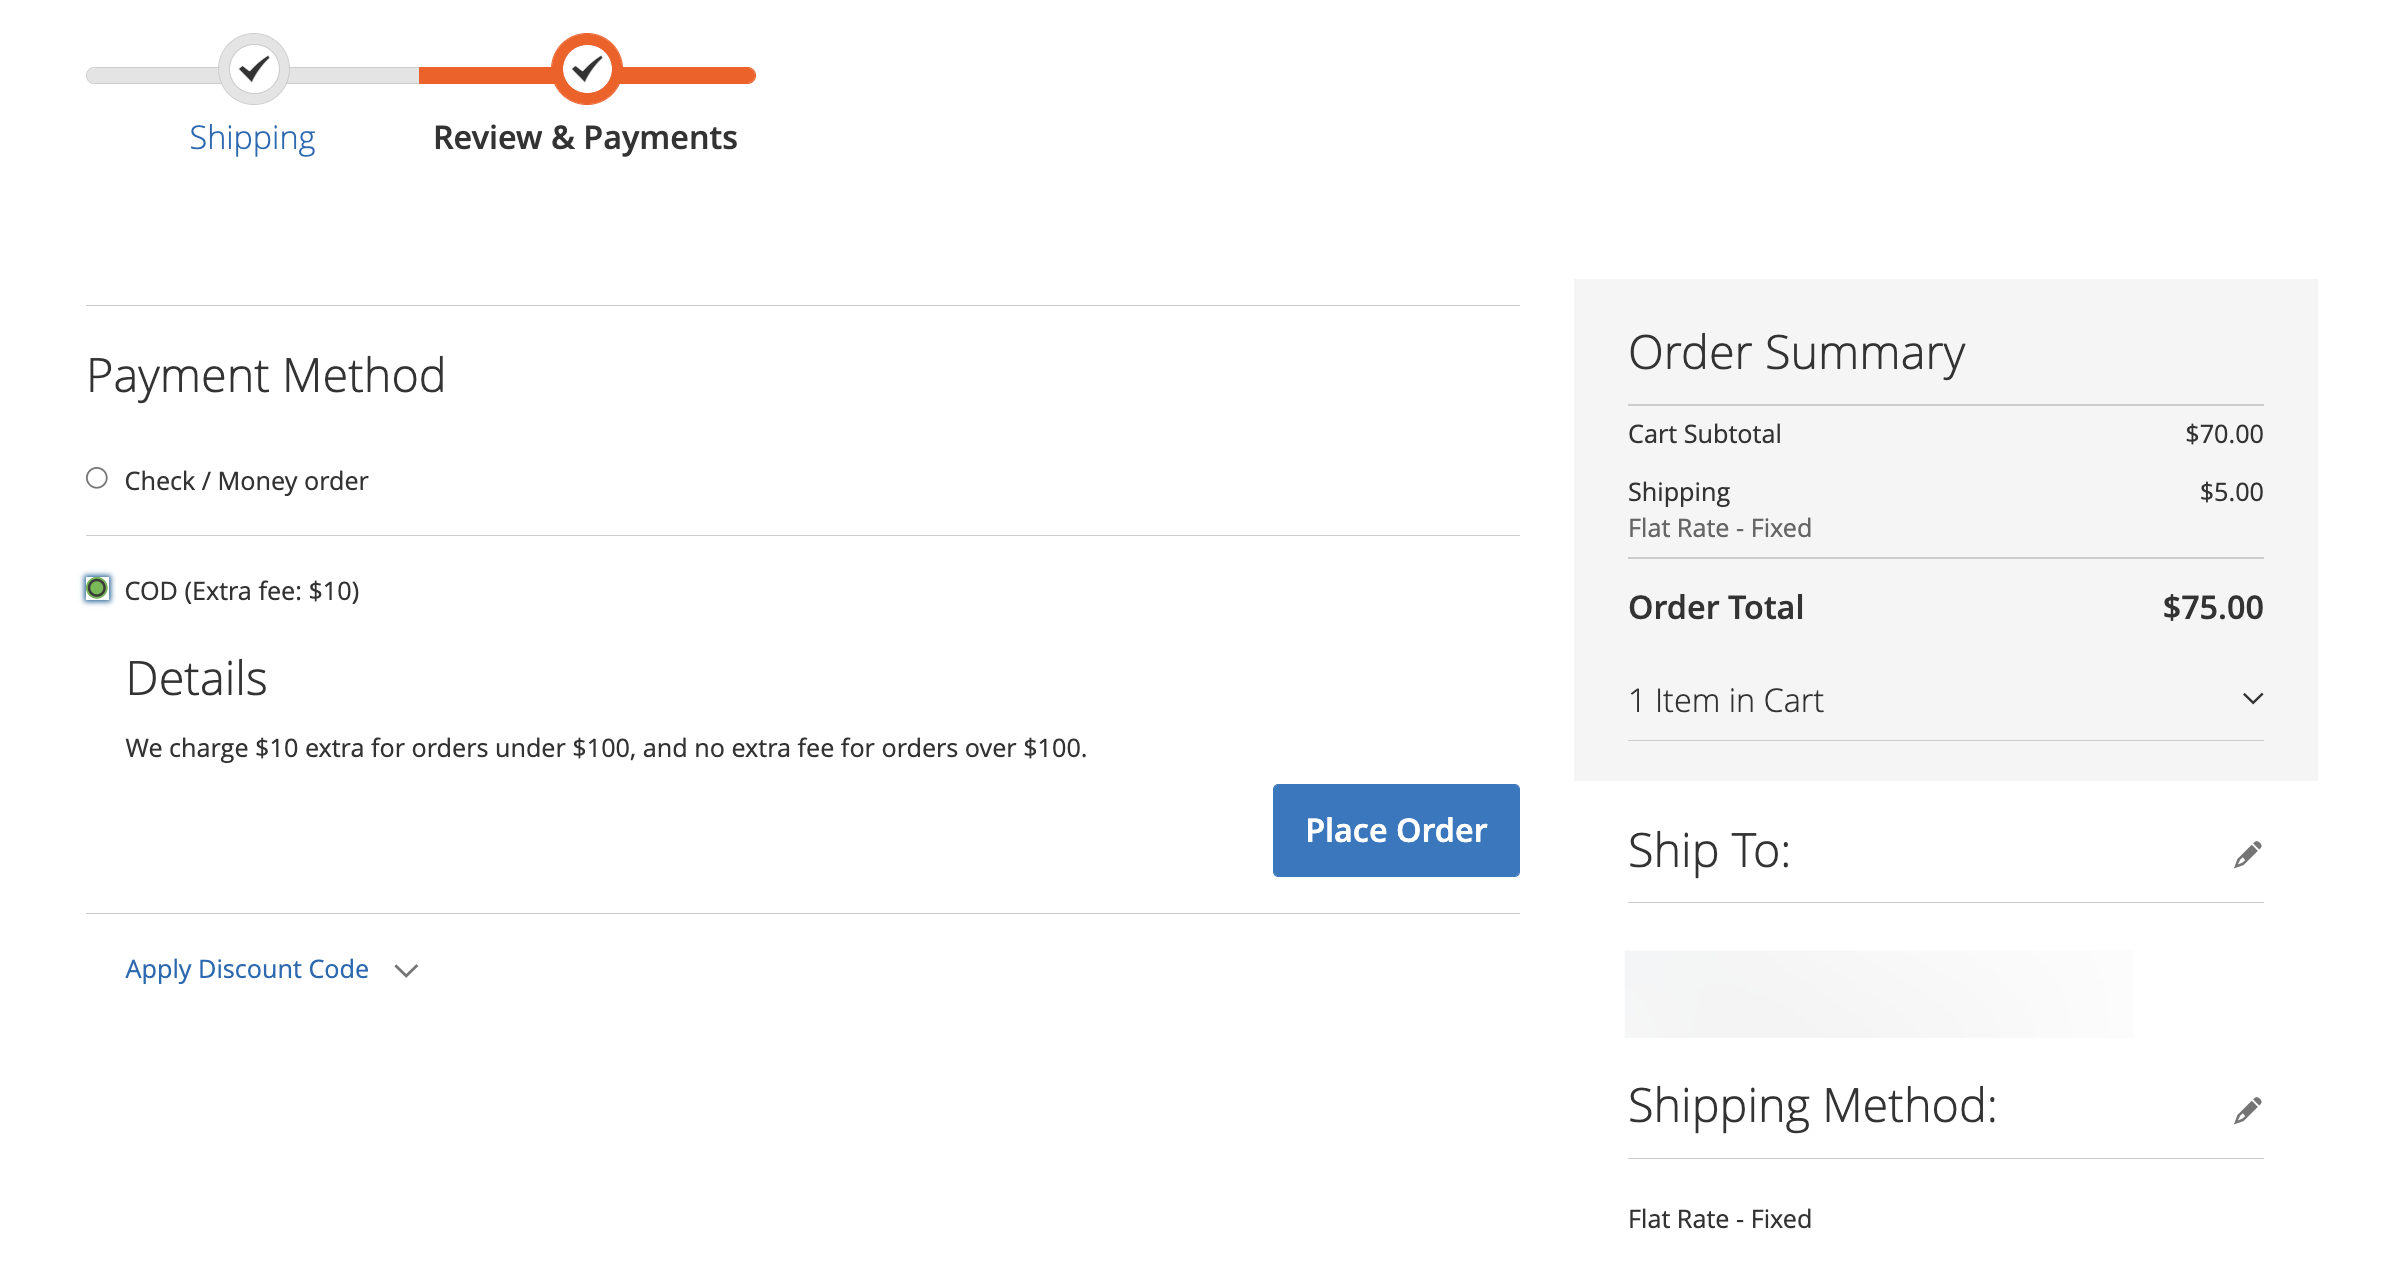
Task: Go back to the Shipping step
Action: click(x=252, y=137)
